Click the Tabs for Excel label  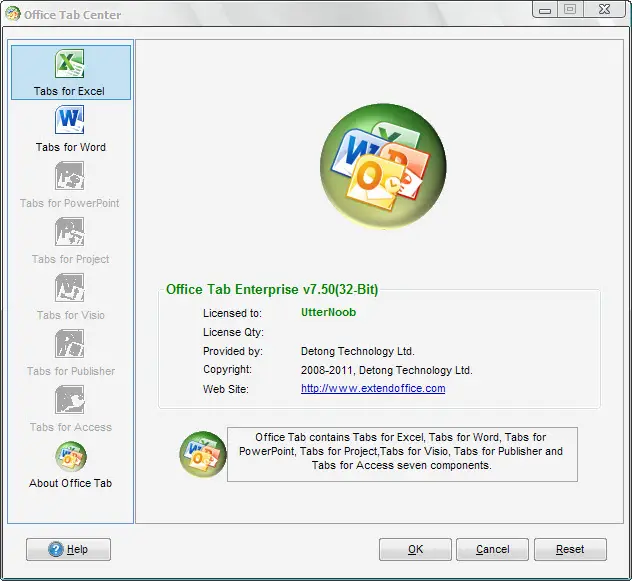click(69, 91)
